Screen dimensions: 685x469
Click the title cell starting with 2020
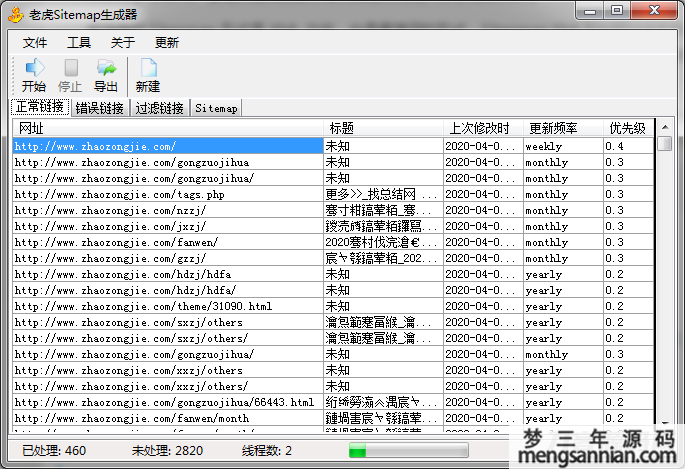[x=383, y=242]
